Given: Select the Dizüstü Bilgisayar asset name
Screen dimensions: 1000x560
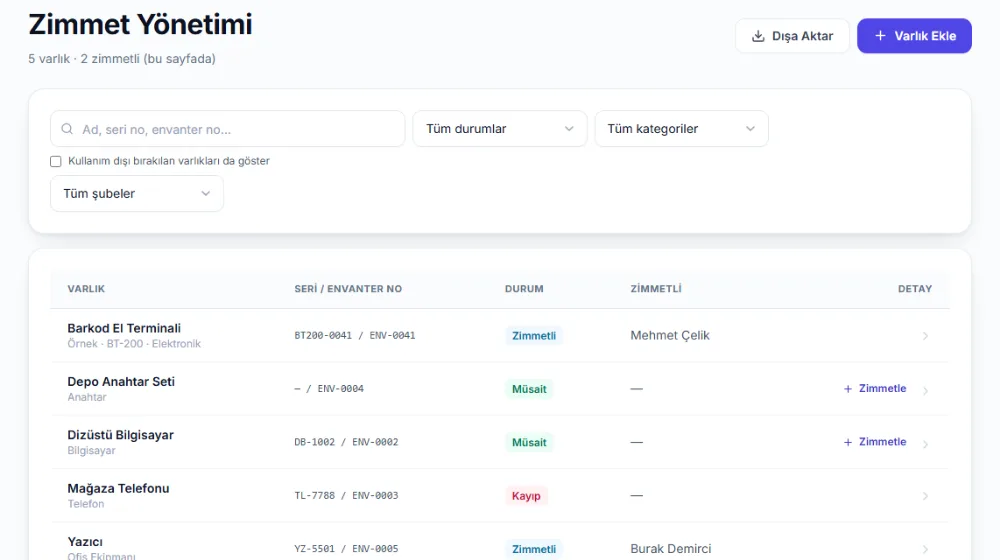Looking at the screenshot, I should tap(121, 435).
